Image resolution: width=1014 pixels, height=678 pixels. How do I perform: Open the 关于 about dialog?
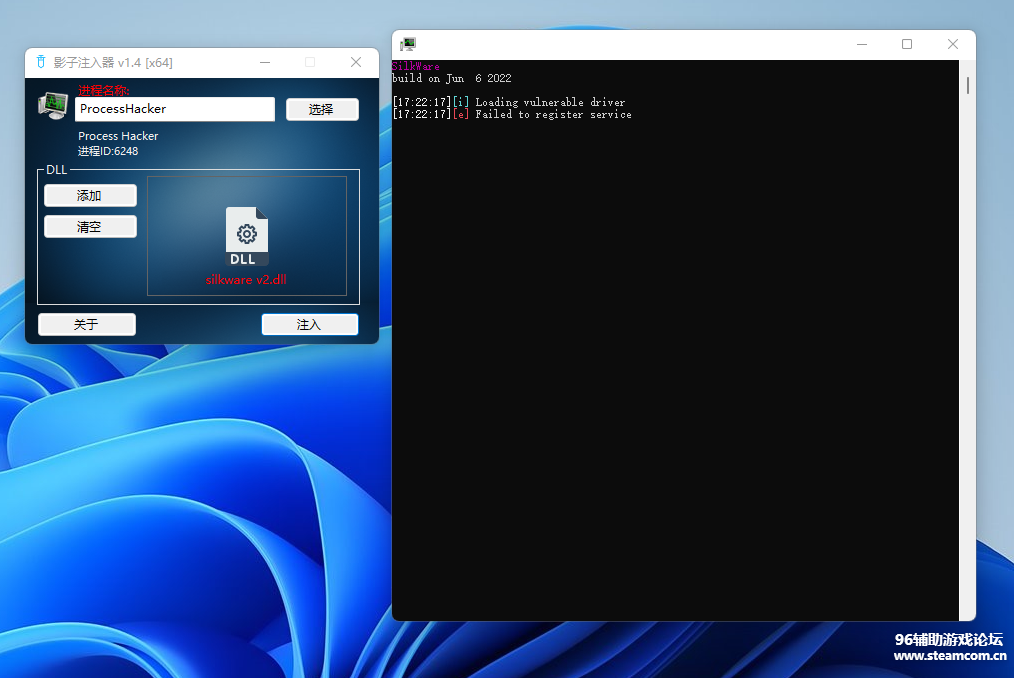pos(86,324)
